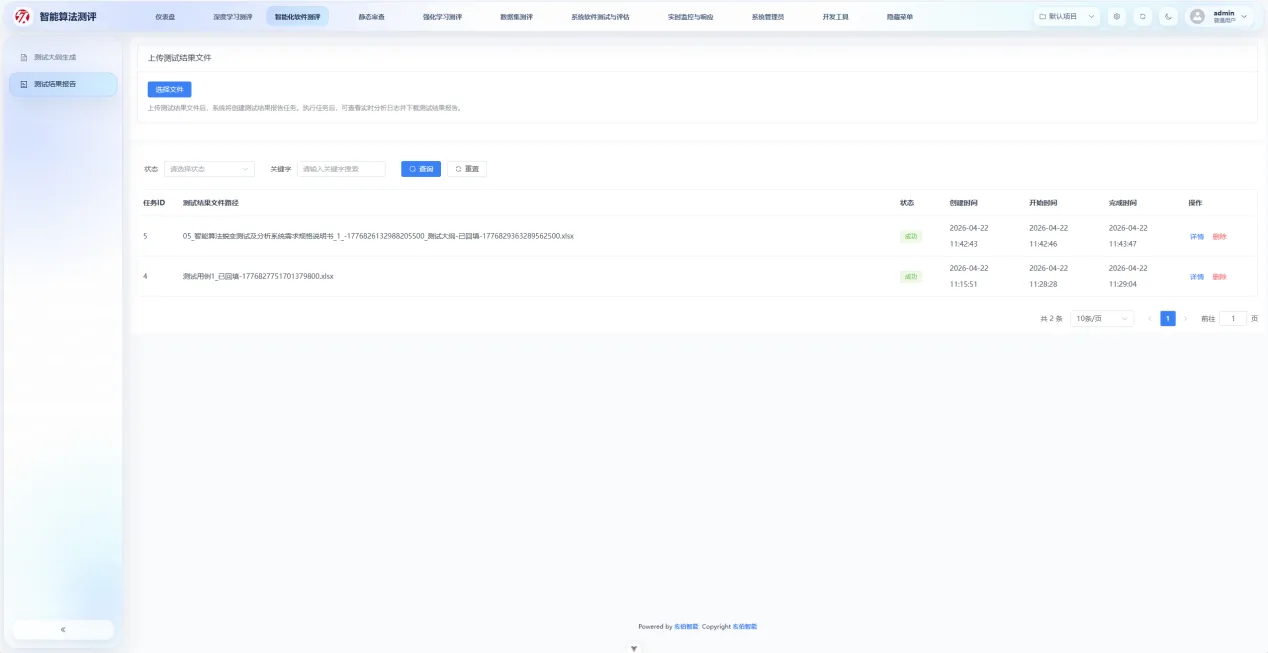Click the 测试结果报告 sidebar icon
1268x653 pixels.
(24, 84)
